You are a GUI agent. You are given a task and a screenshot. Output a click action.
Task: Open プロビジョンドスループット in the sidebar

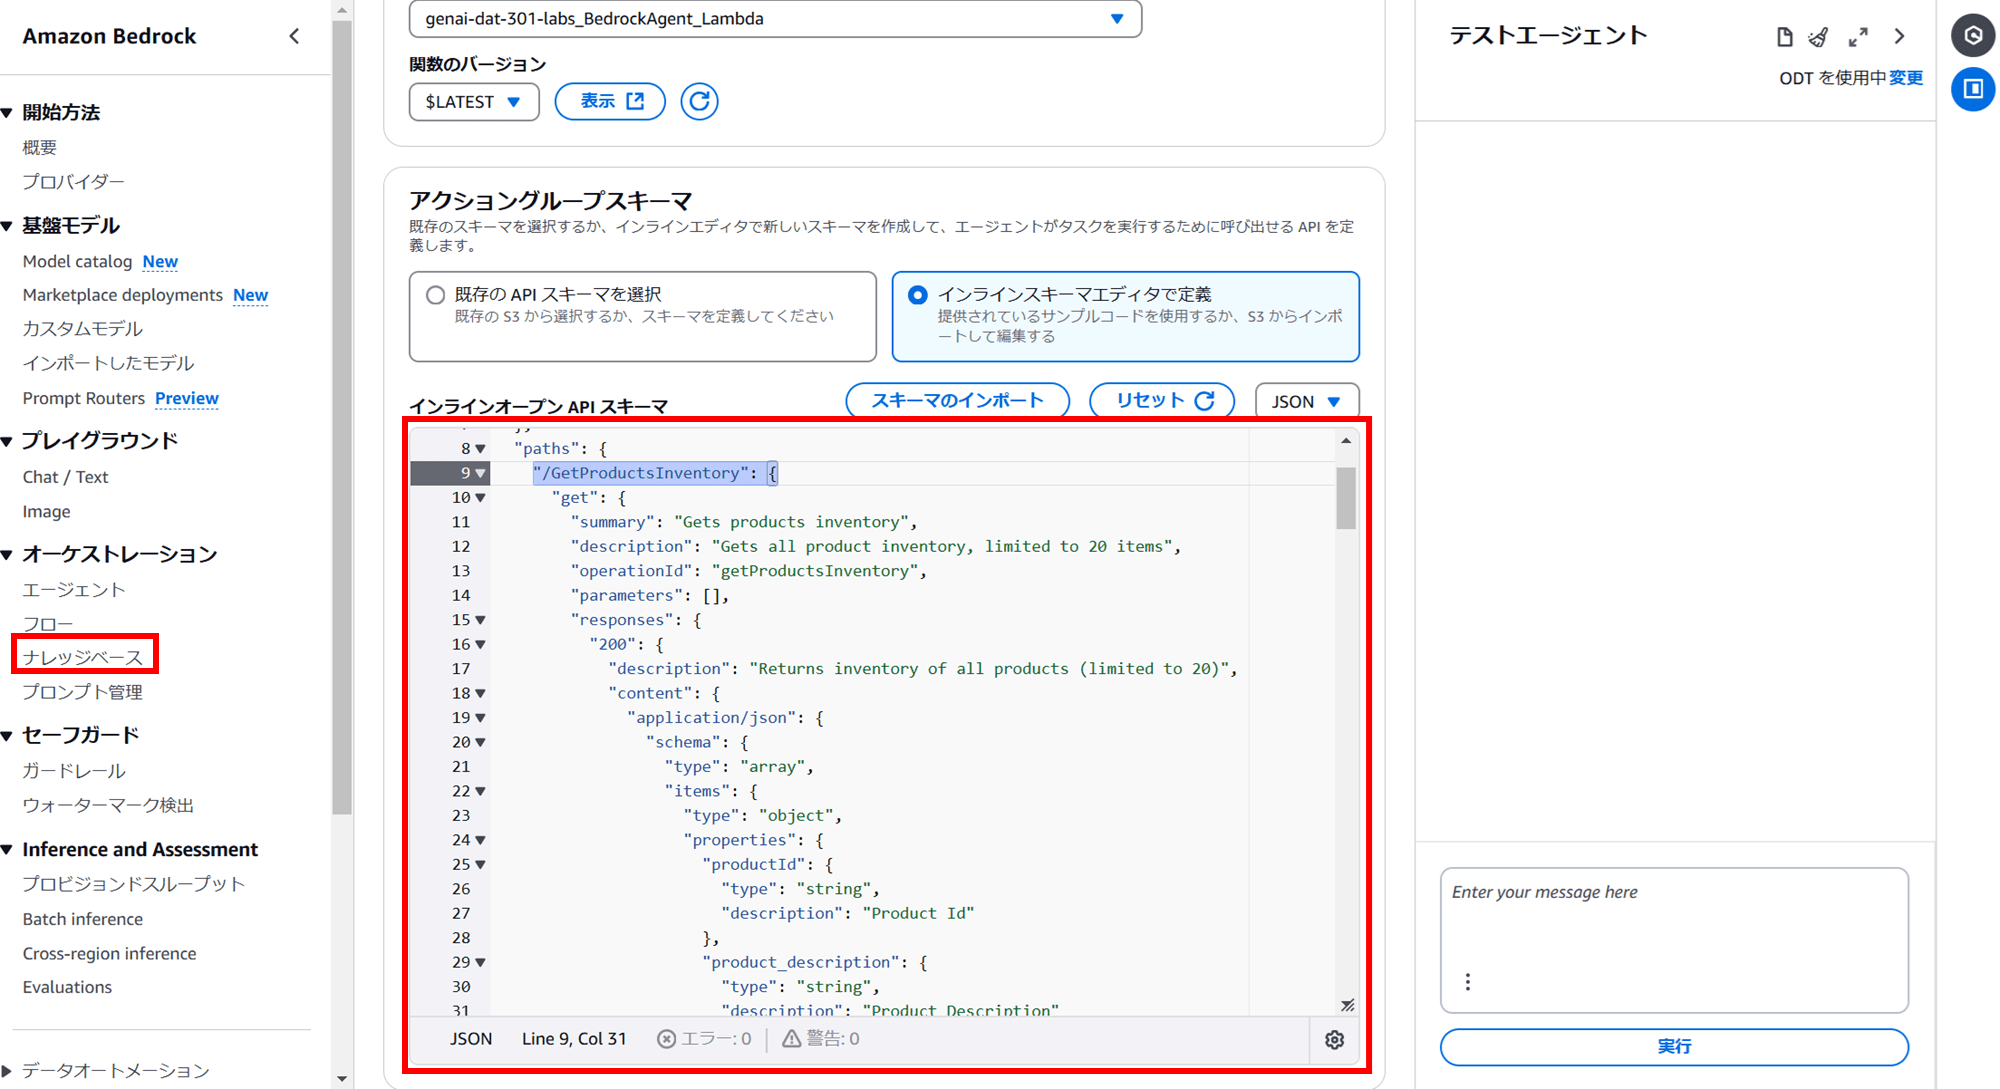coord(133,884)
